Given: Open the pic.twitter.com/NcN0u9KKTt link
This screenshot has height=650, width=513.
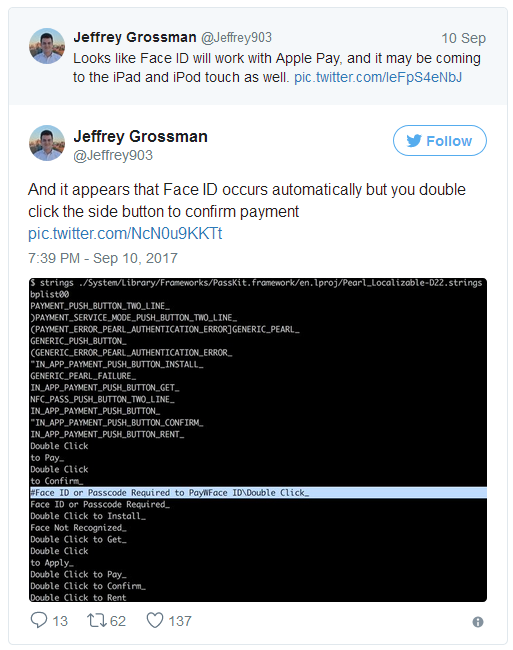Looking at the screenshot, I should 125,233.
